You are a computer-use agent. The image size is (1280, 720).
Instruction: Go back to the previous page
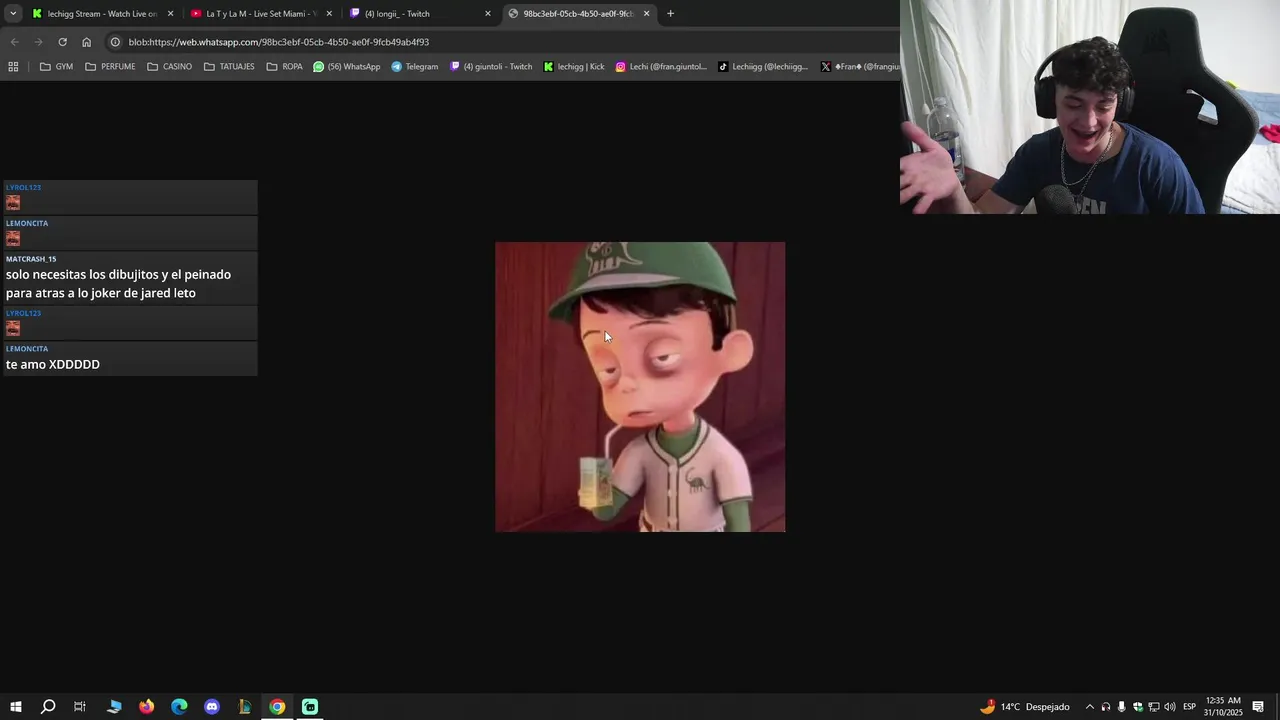point(14,42)
